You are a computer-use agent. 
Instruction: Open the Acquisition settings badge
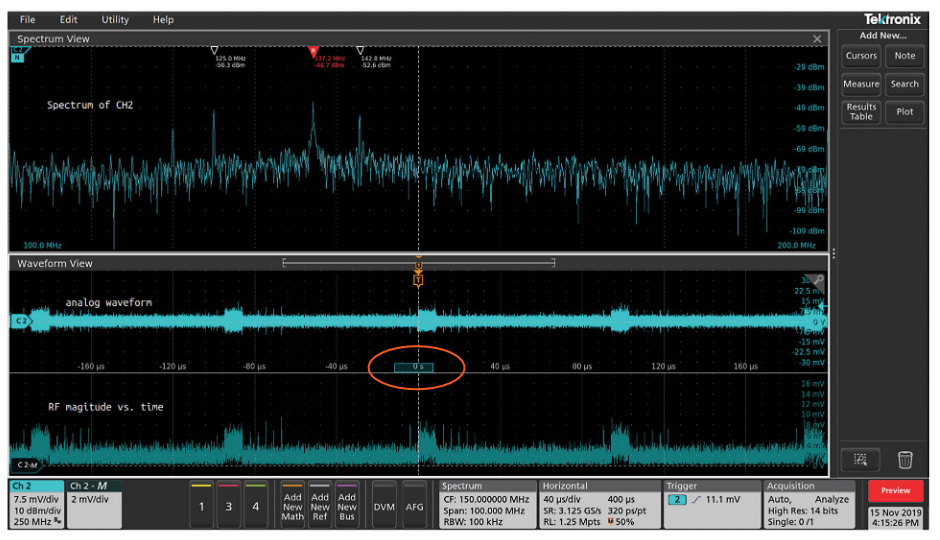click(809, 504)
